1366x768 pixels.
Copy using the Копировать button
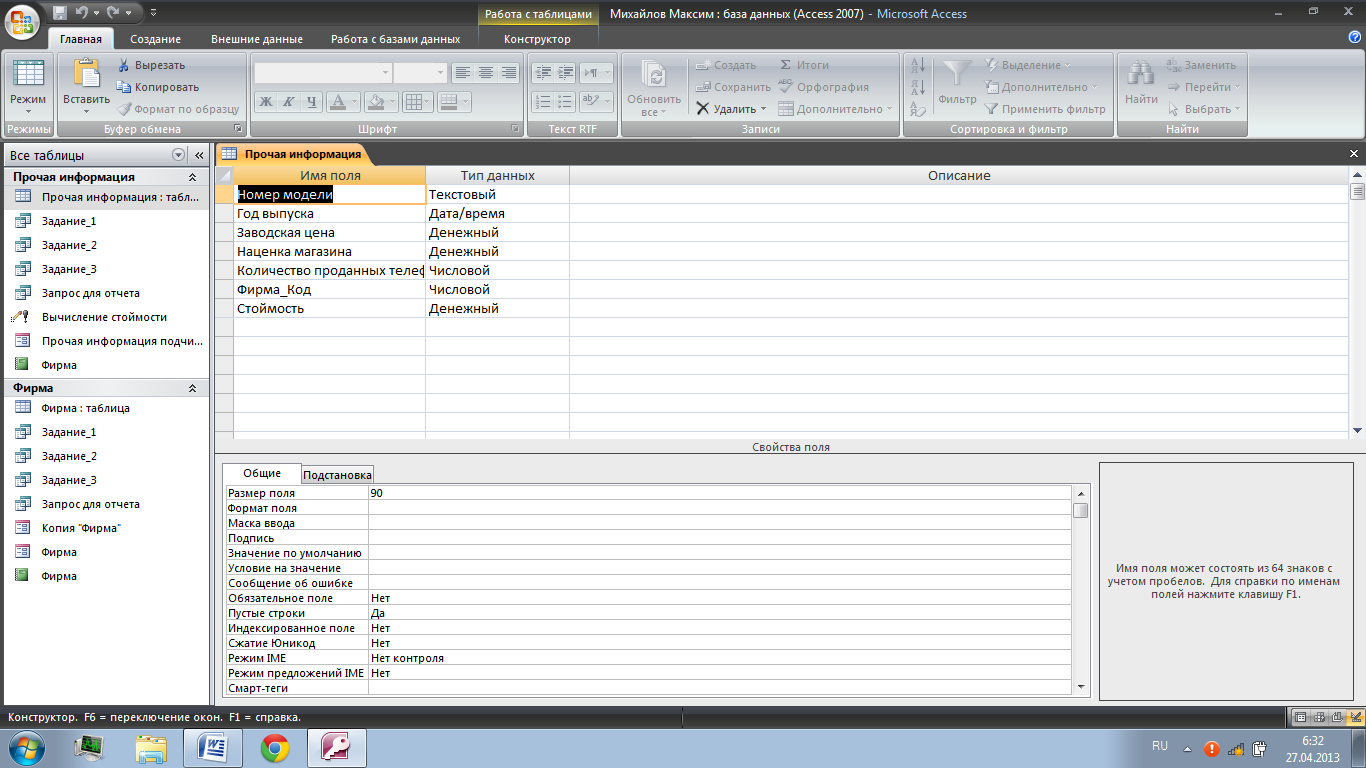click(158, 87)
